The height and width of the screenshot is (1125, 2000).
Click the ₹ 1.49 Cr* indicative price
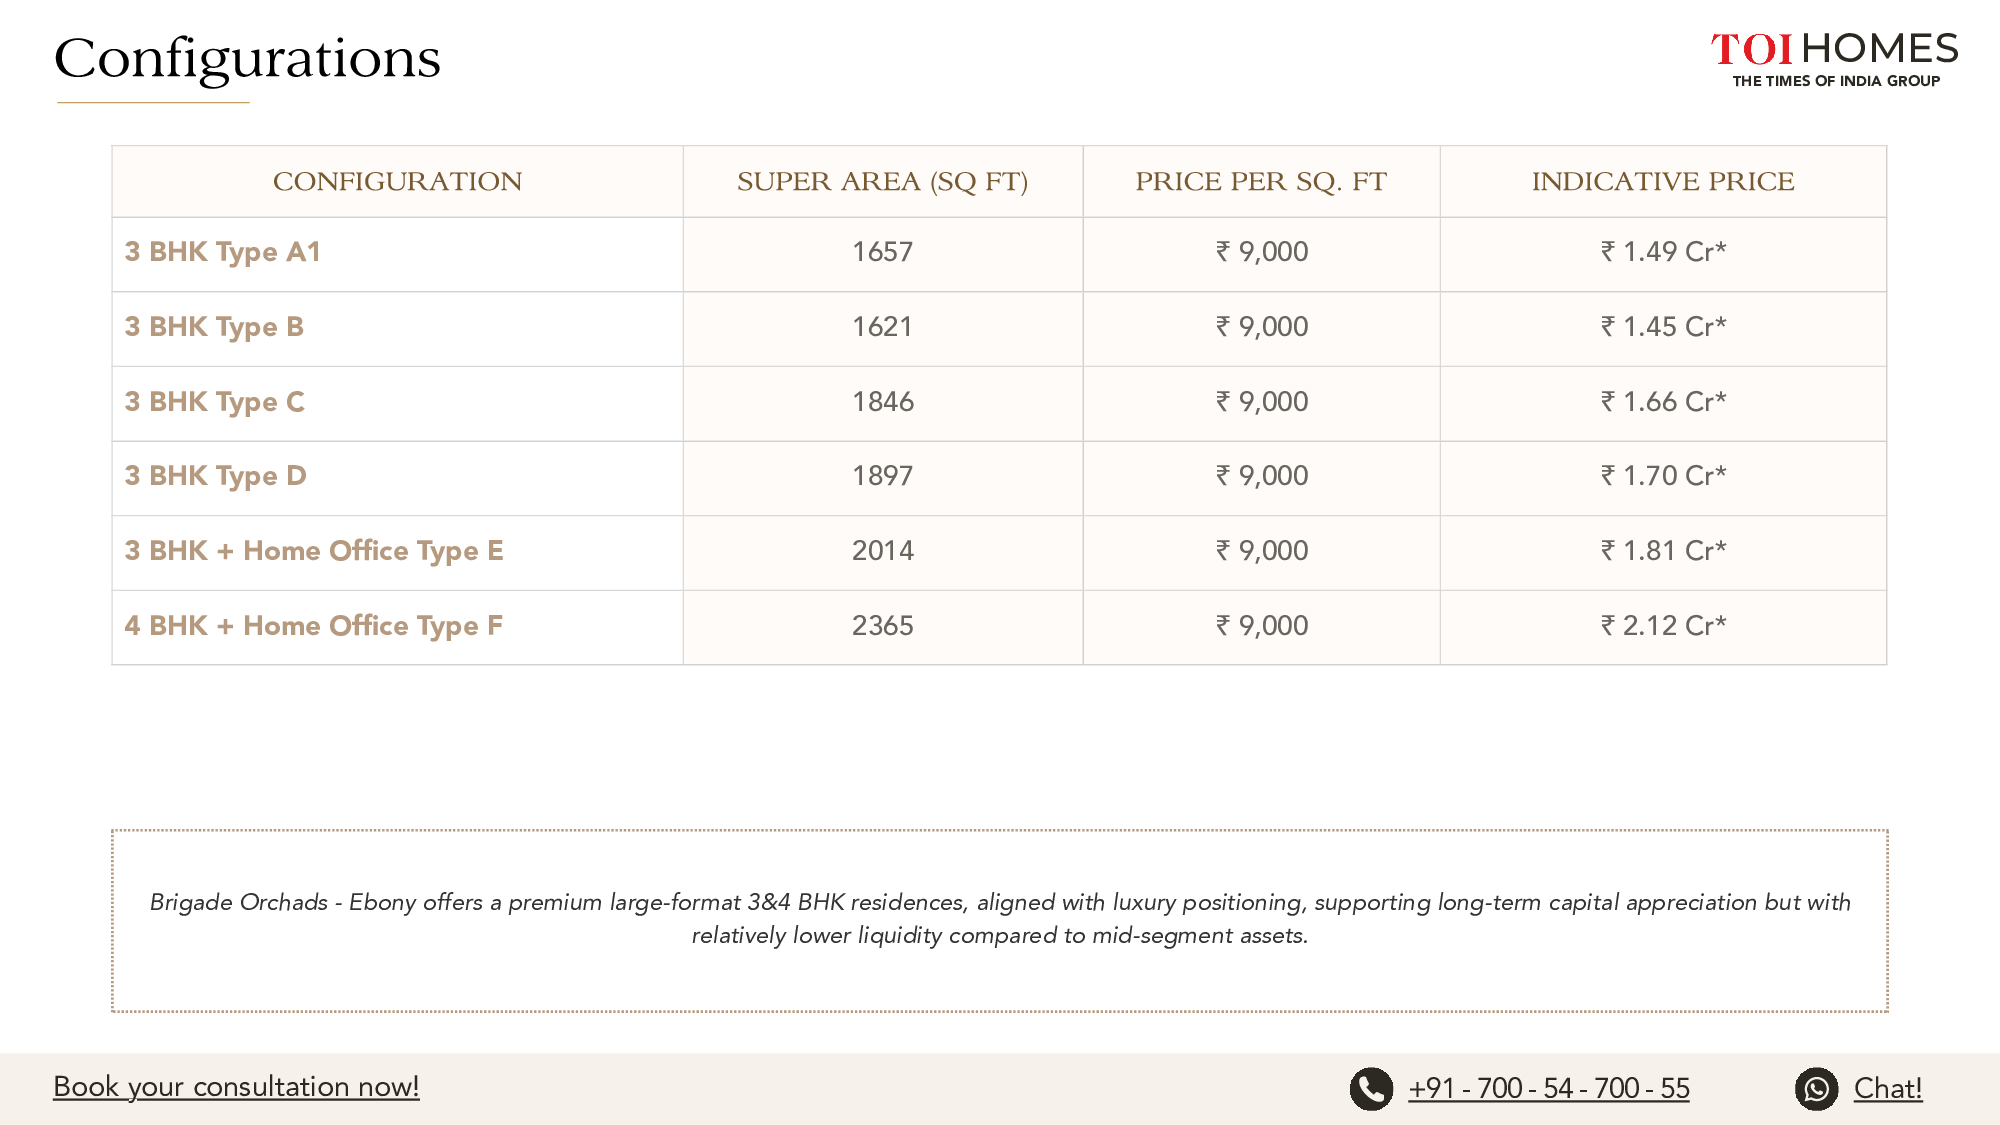click(x=1663, y=252)
